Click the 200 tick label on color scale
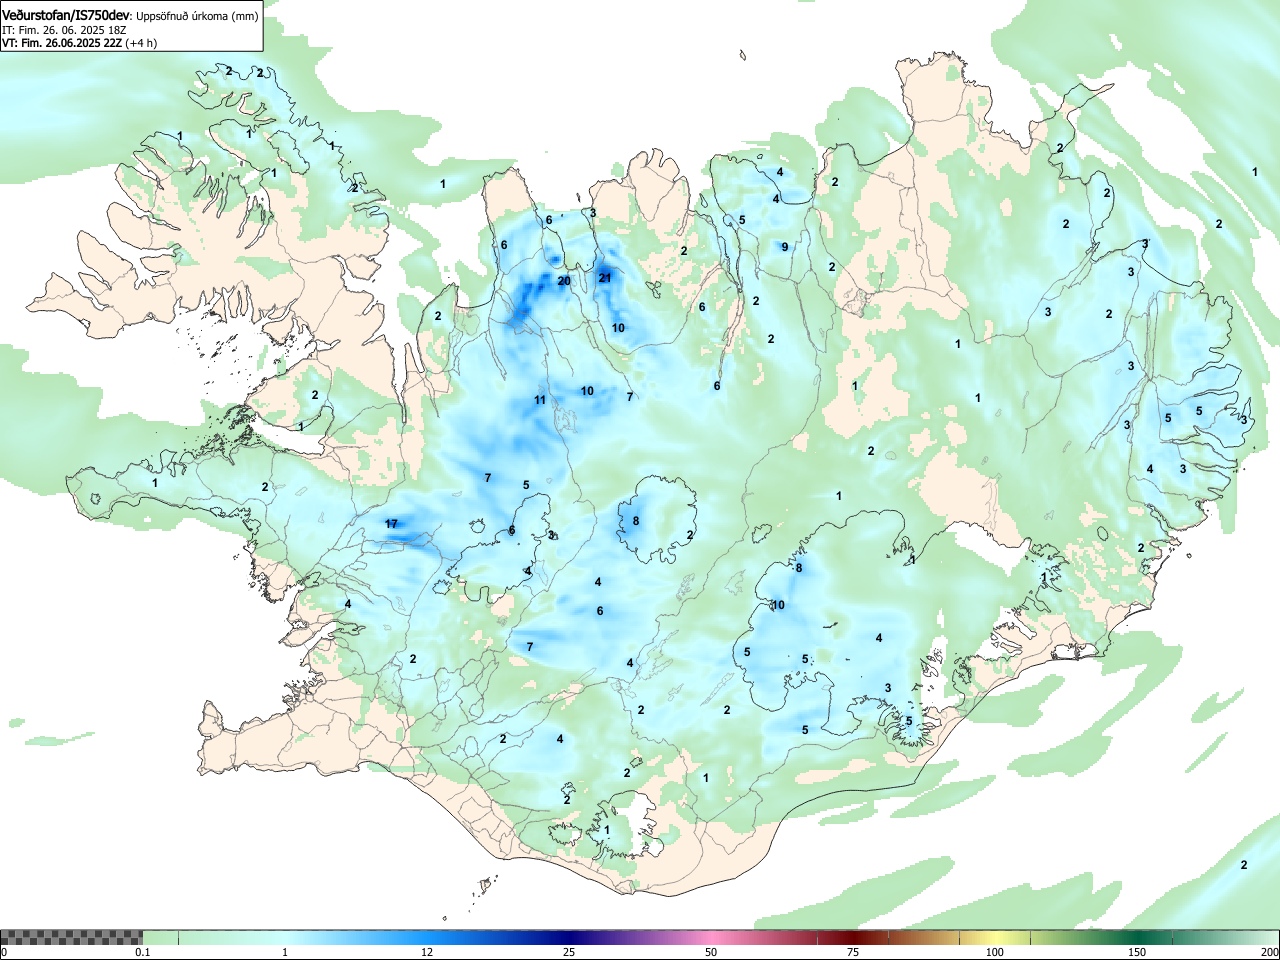This screenshot has height=960, width=1280. tap(1269, 952)
